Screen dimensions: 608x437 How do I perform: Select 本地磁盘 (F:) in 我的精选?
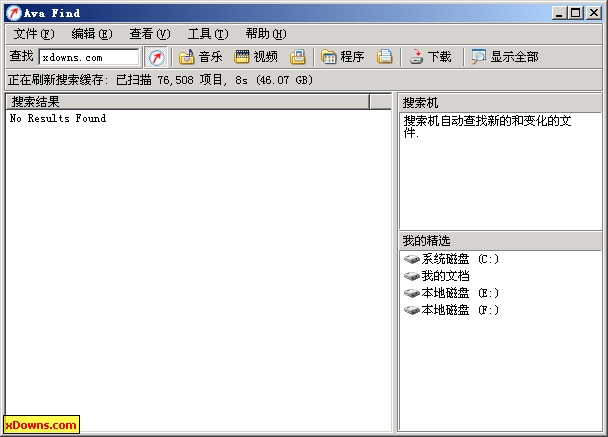point(451,310)
